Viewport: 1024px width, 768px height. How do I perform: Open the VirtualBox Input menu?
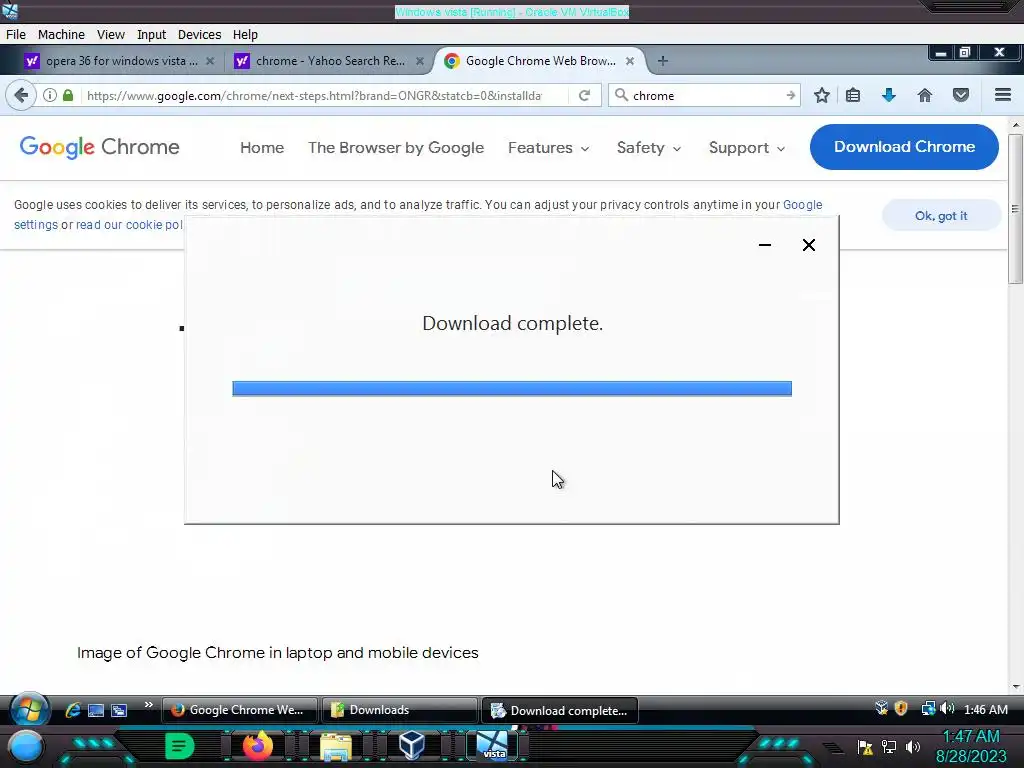click(x=152, y=35)
